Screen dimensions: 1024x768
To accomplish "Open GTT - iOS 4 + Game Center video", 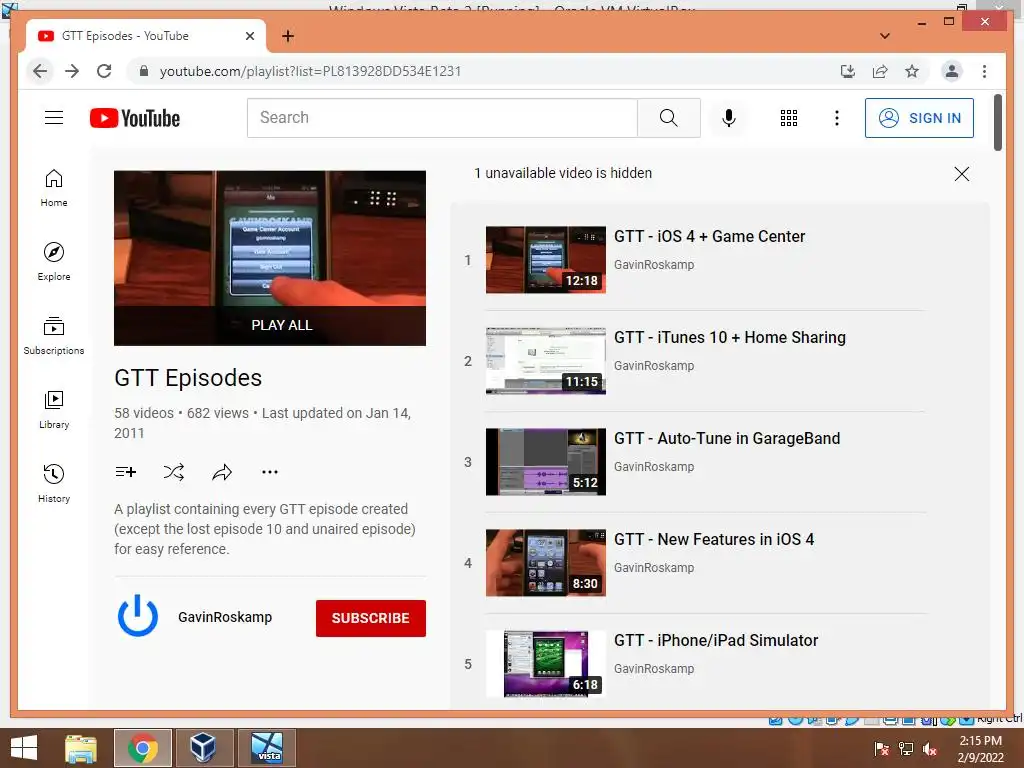I will 709,236.
